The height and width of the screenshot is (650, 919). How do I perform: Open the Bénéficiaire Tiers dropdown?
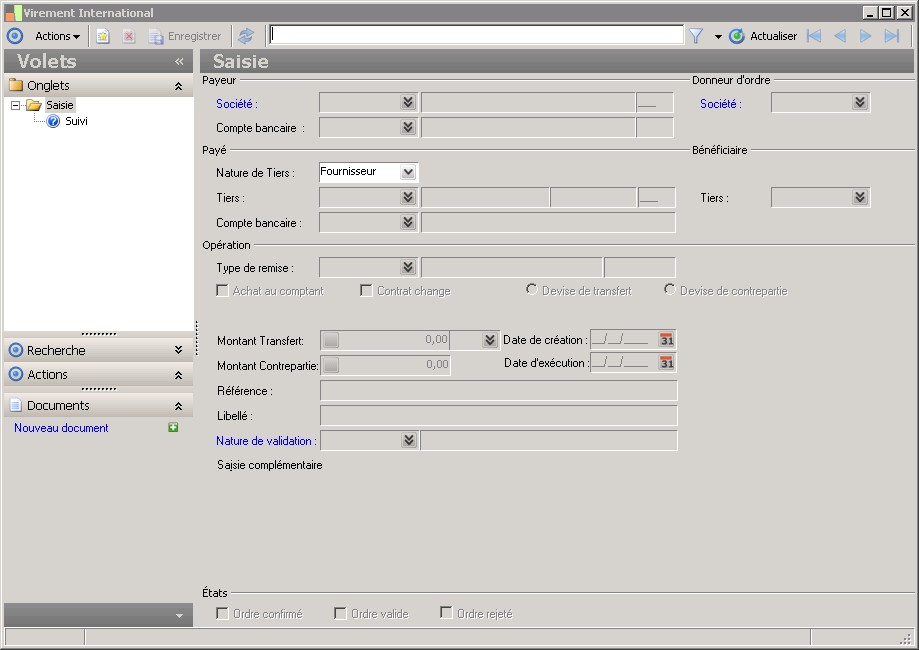click(860, 198)
